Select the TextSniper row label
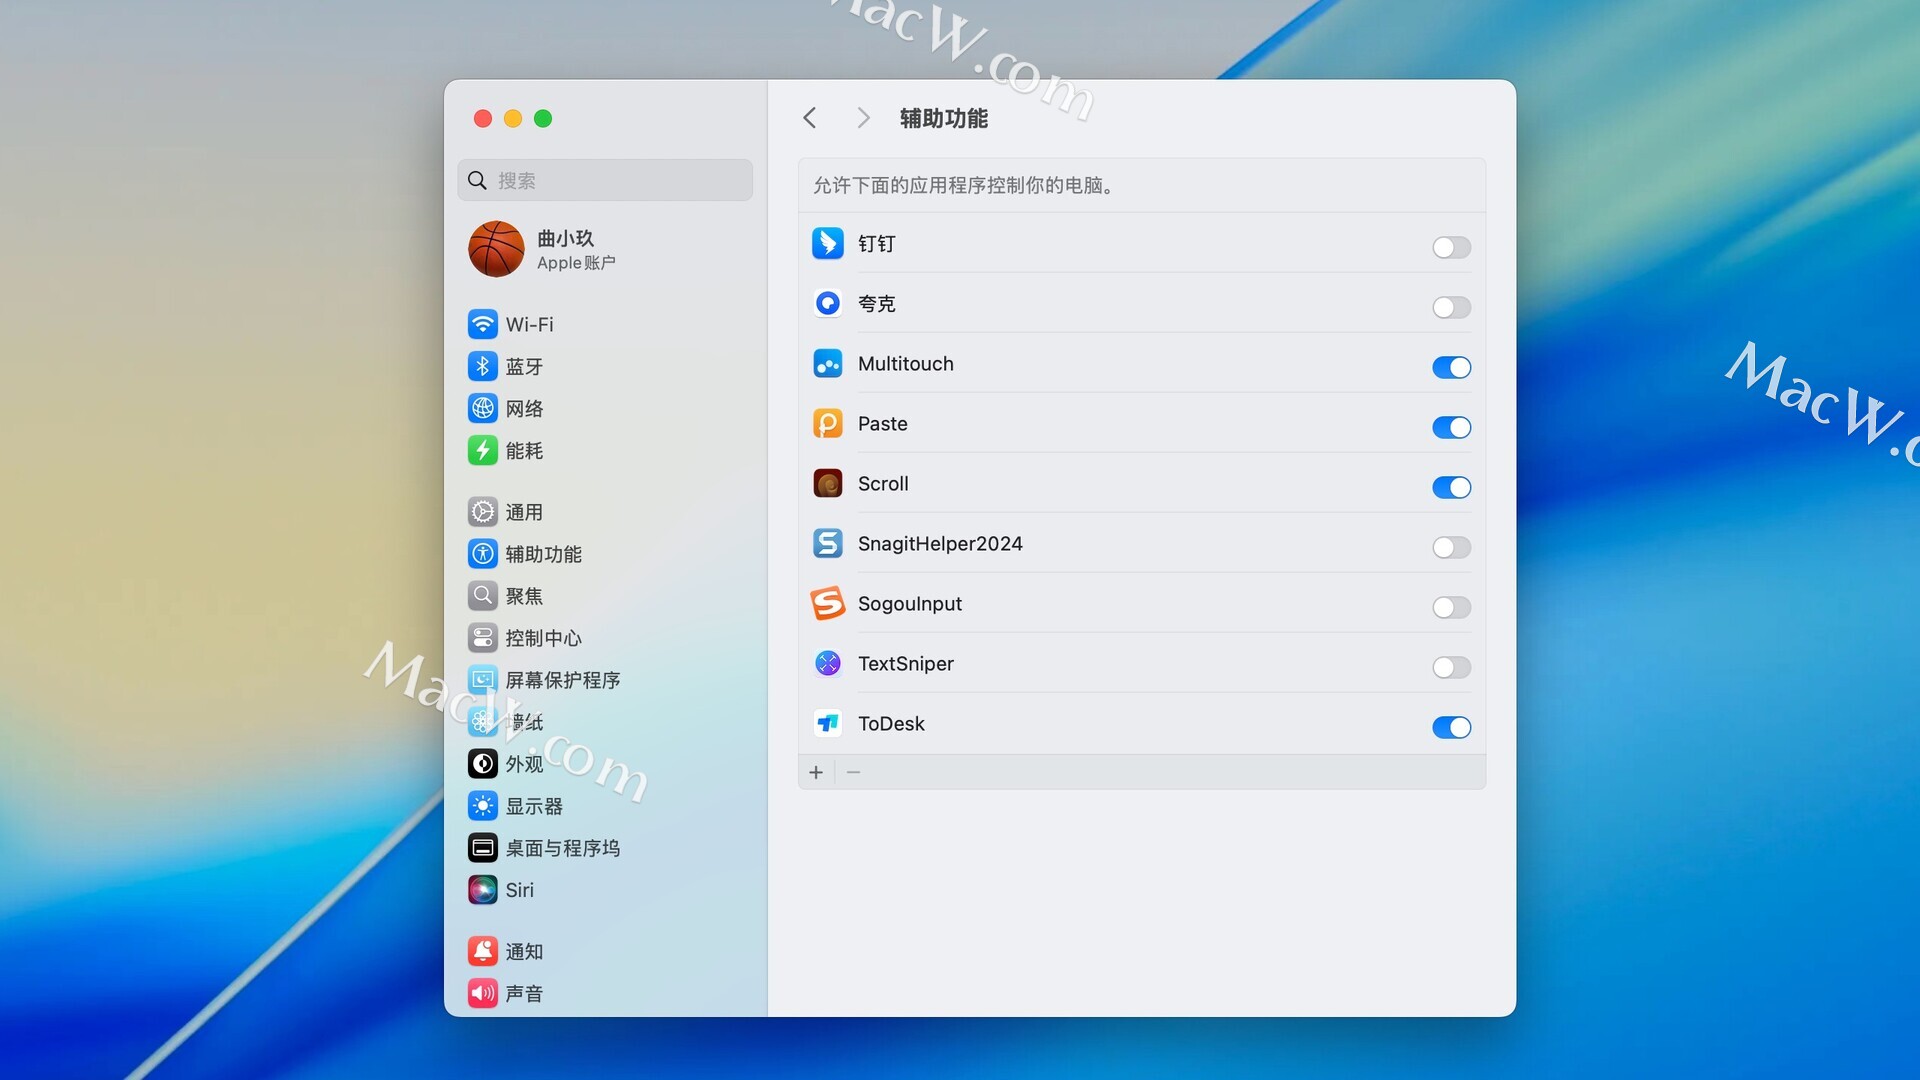Viewport: 1920px width, 1080px height. pyautogui.click(x=905, y=664)
